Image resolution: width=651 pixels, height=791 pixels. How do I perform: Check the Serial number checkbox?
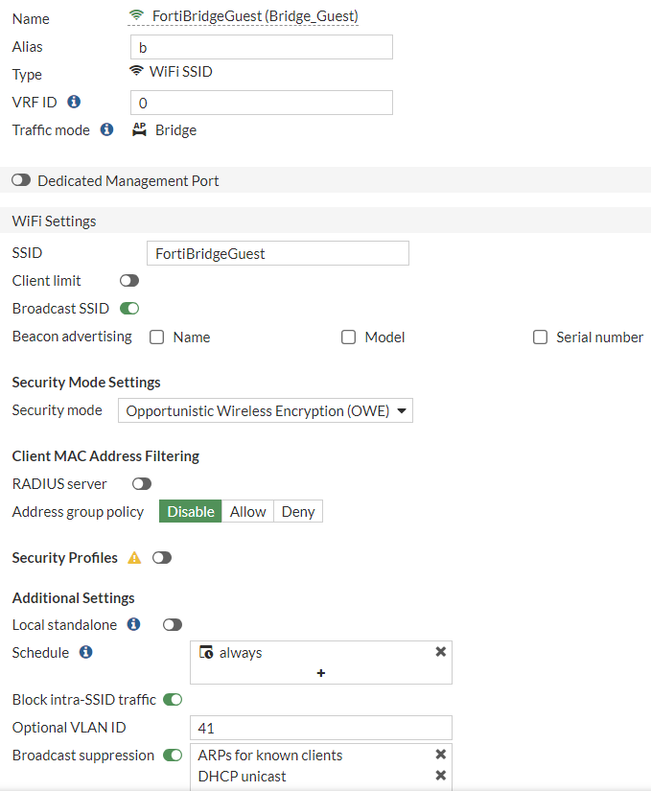[541, 337]
